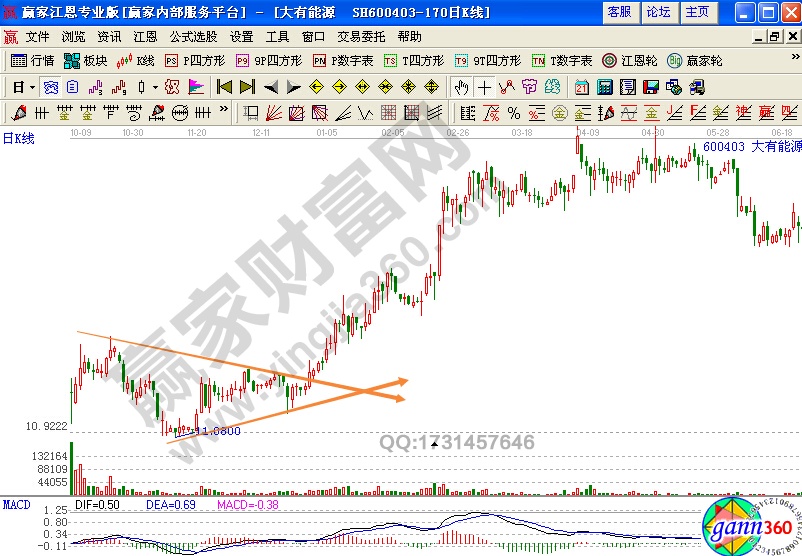Switch to K线 candlestick chart

point(137,60)
